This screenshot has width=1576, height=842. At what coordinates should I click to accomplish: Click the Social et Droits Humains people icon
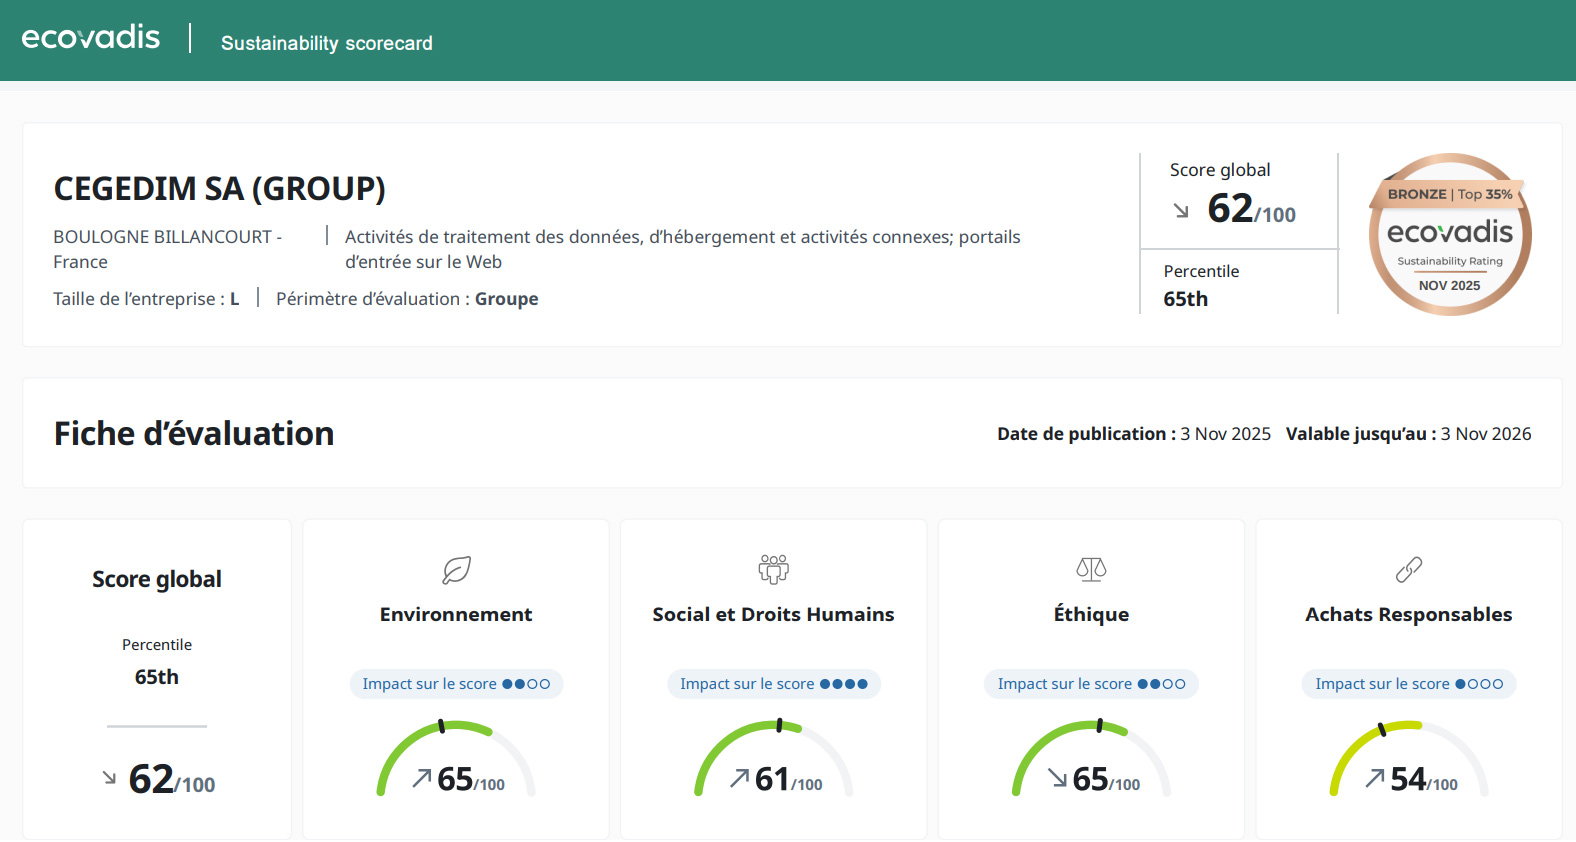coord(773,569)
